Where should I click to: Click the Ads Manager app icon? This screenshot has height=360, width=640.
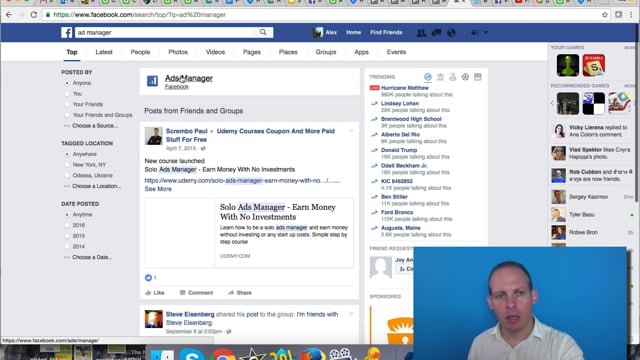152,81
